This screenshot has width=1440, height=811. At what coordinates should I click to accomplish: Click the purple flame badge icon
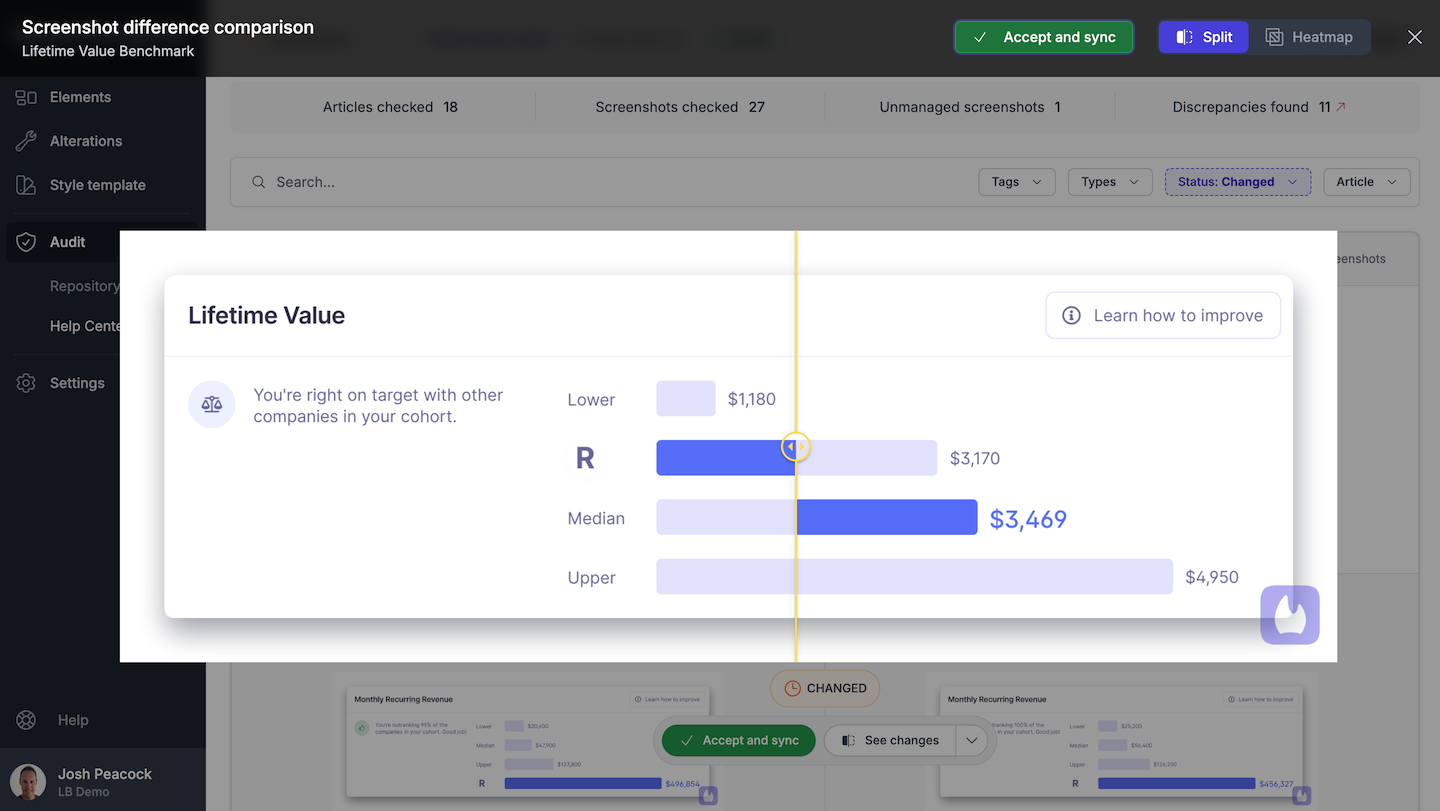[1290, 614]
